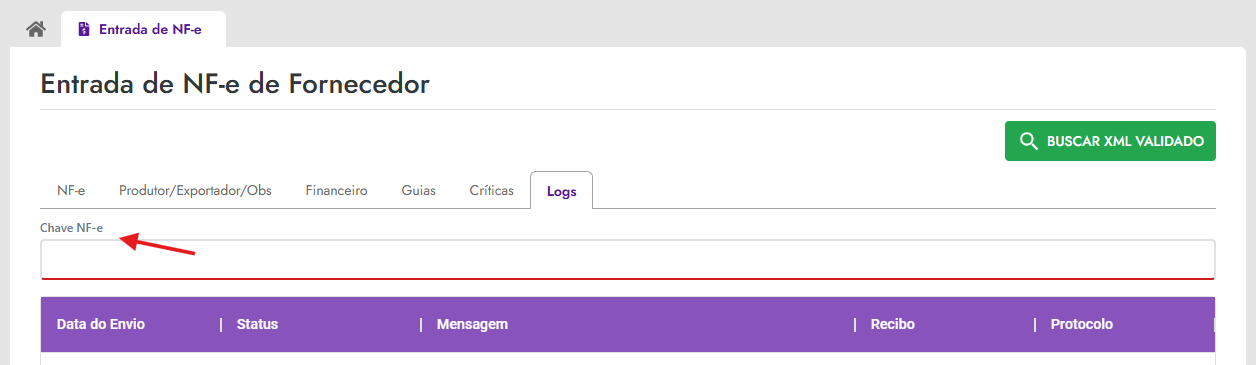Click the Entrada de NF-e top tab

(x=143, y=29)
